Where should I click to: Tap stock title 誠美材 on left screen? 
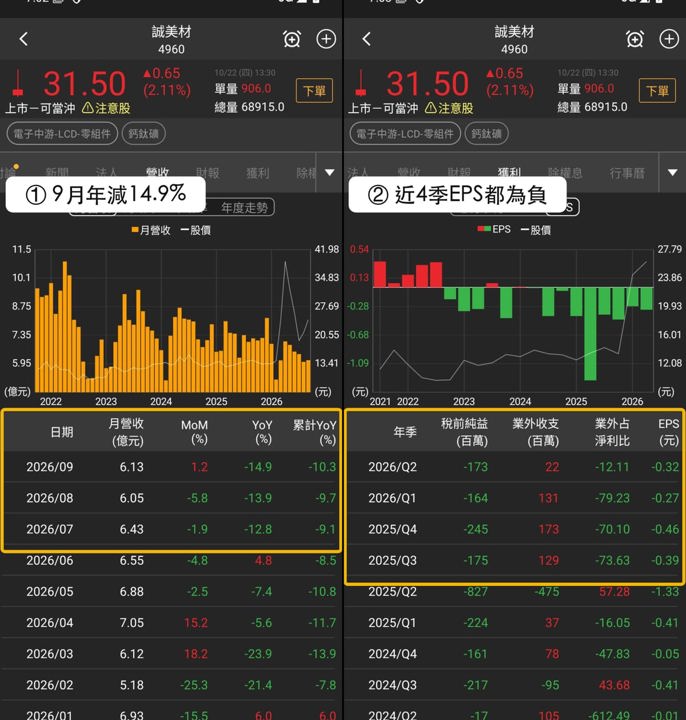(171, 32)
